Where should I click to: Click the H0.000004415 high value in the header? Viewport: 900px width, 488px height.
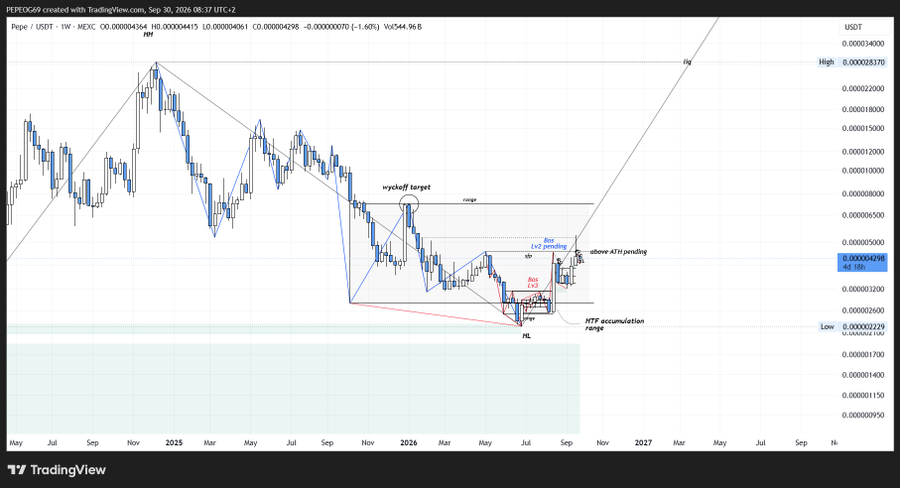174,26
